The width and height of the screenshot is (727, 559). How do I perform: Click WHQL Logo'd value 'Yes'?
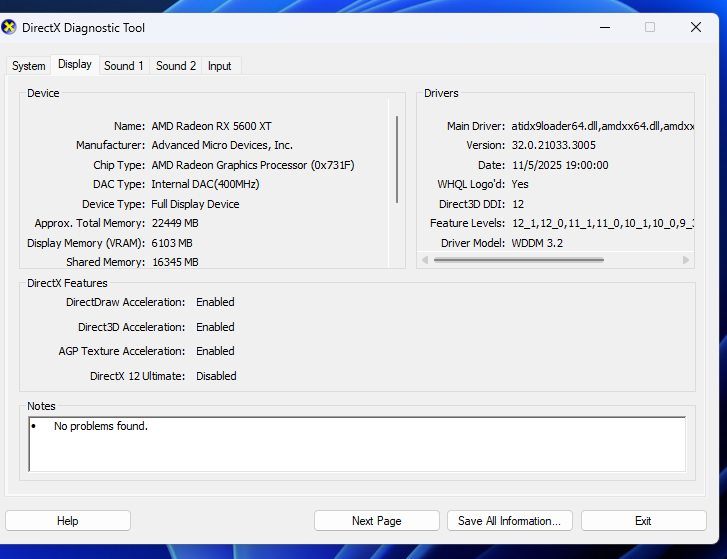(x=520, y=184)
